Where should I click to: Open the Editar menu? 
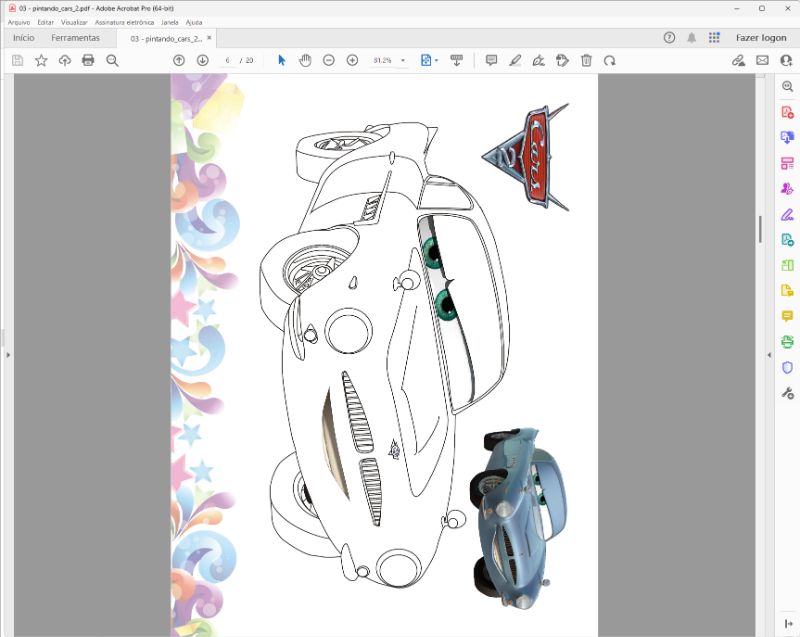click(45, 22)
